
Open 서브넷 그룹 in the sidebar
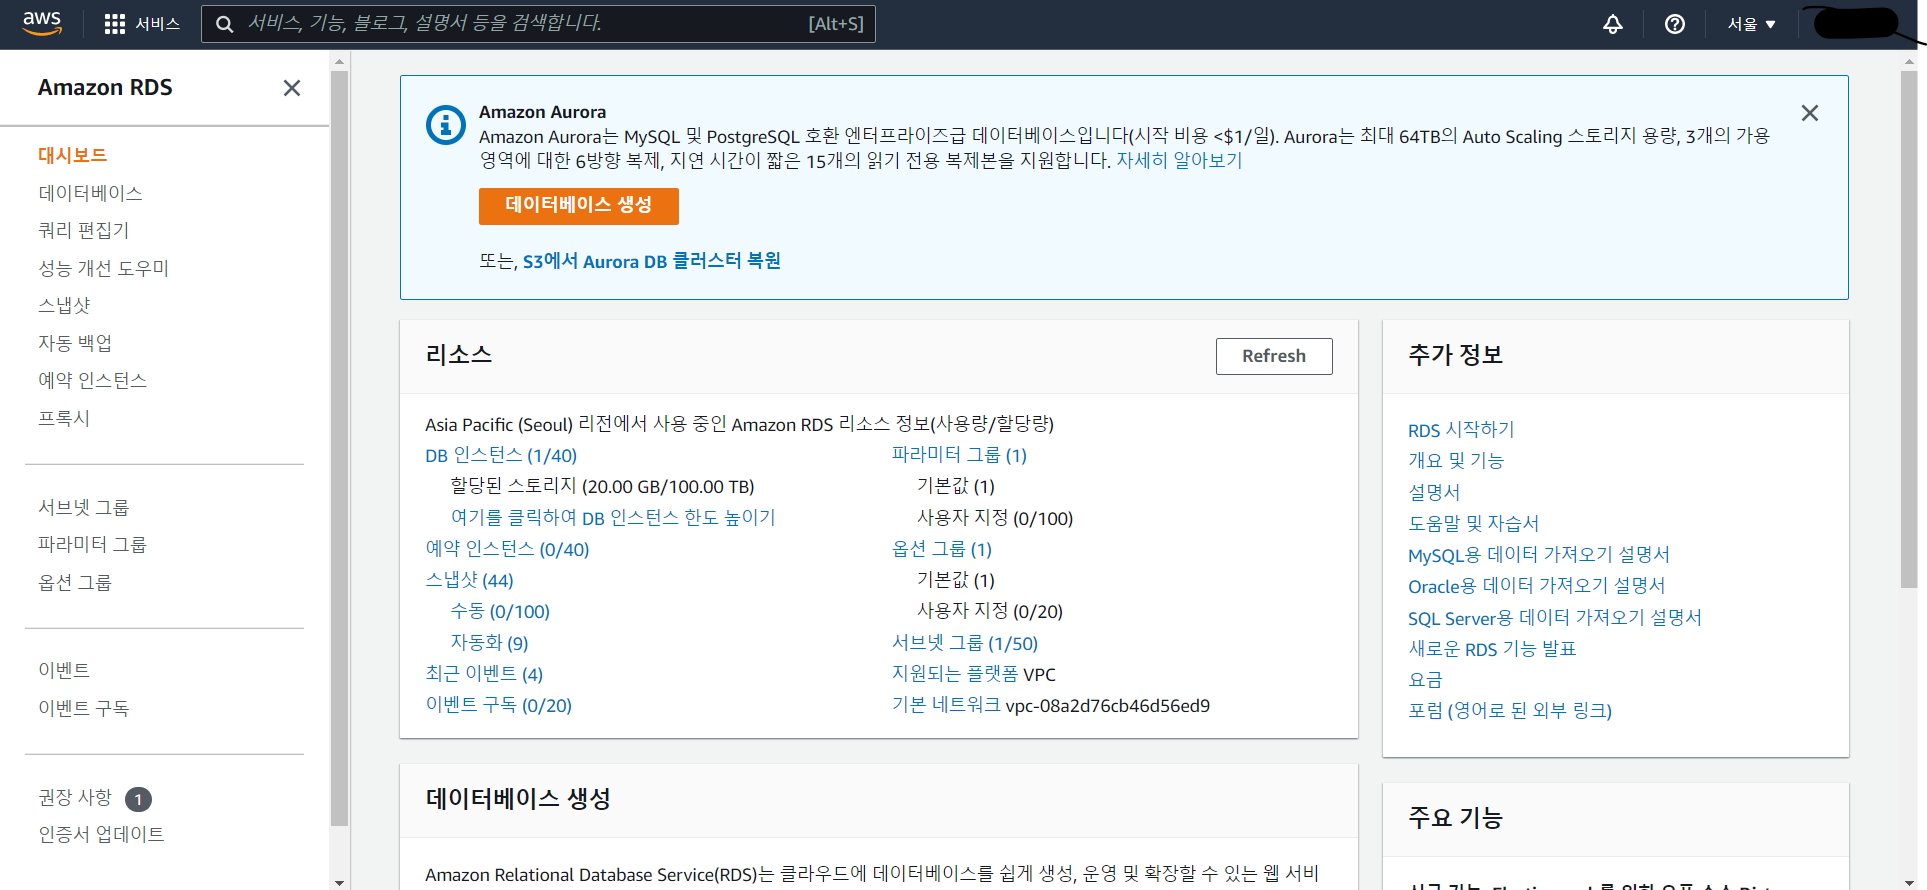pyautogui.click(x=83, y=507)
